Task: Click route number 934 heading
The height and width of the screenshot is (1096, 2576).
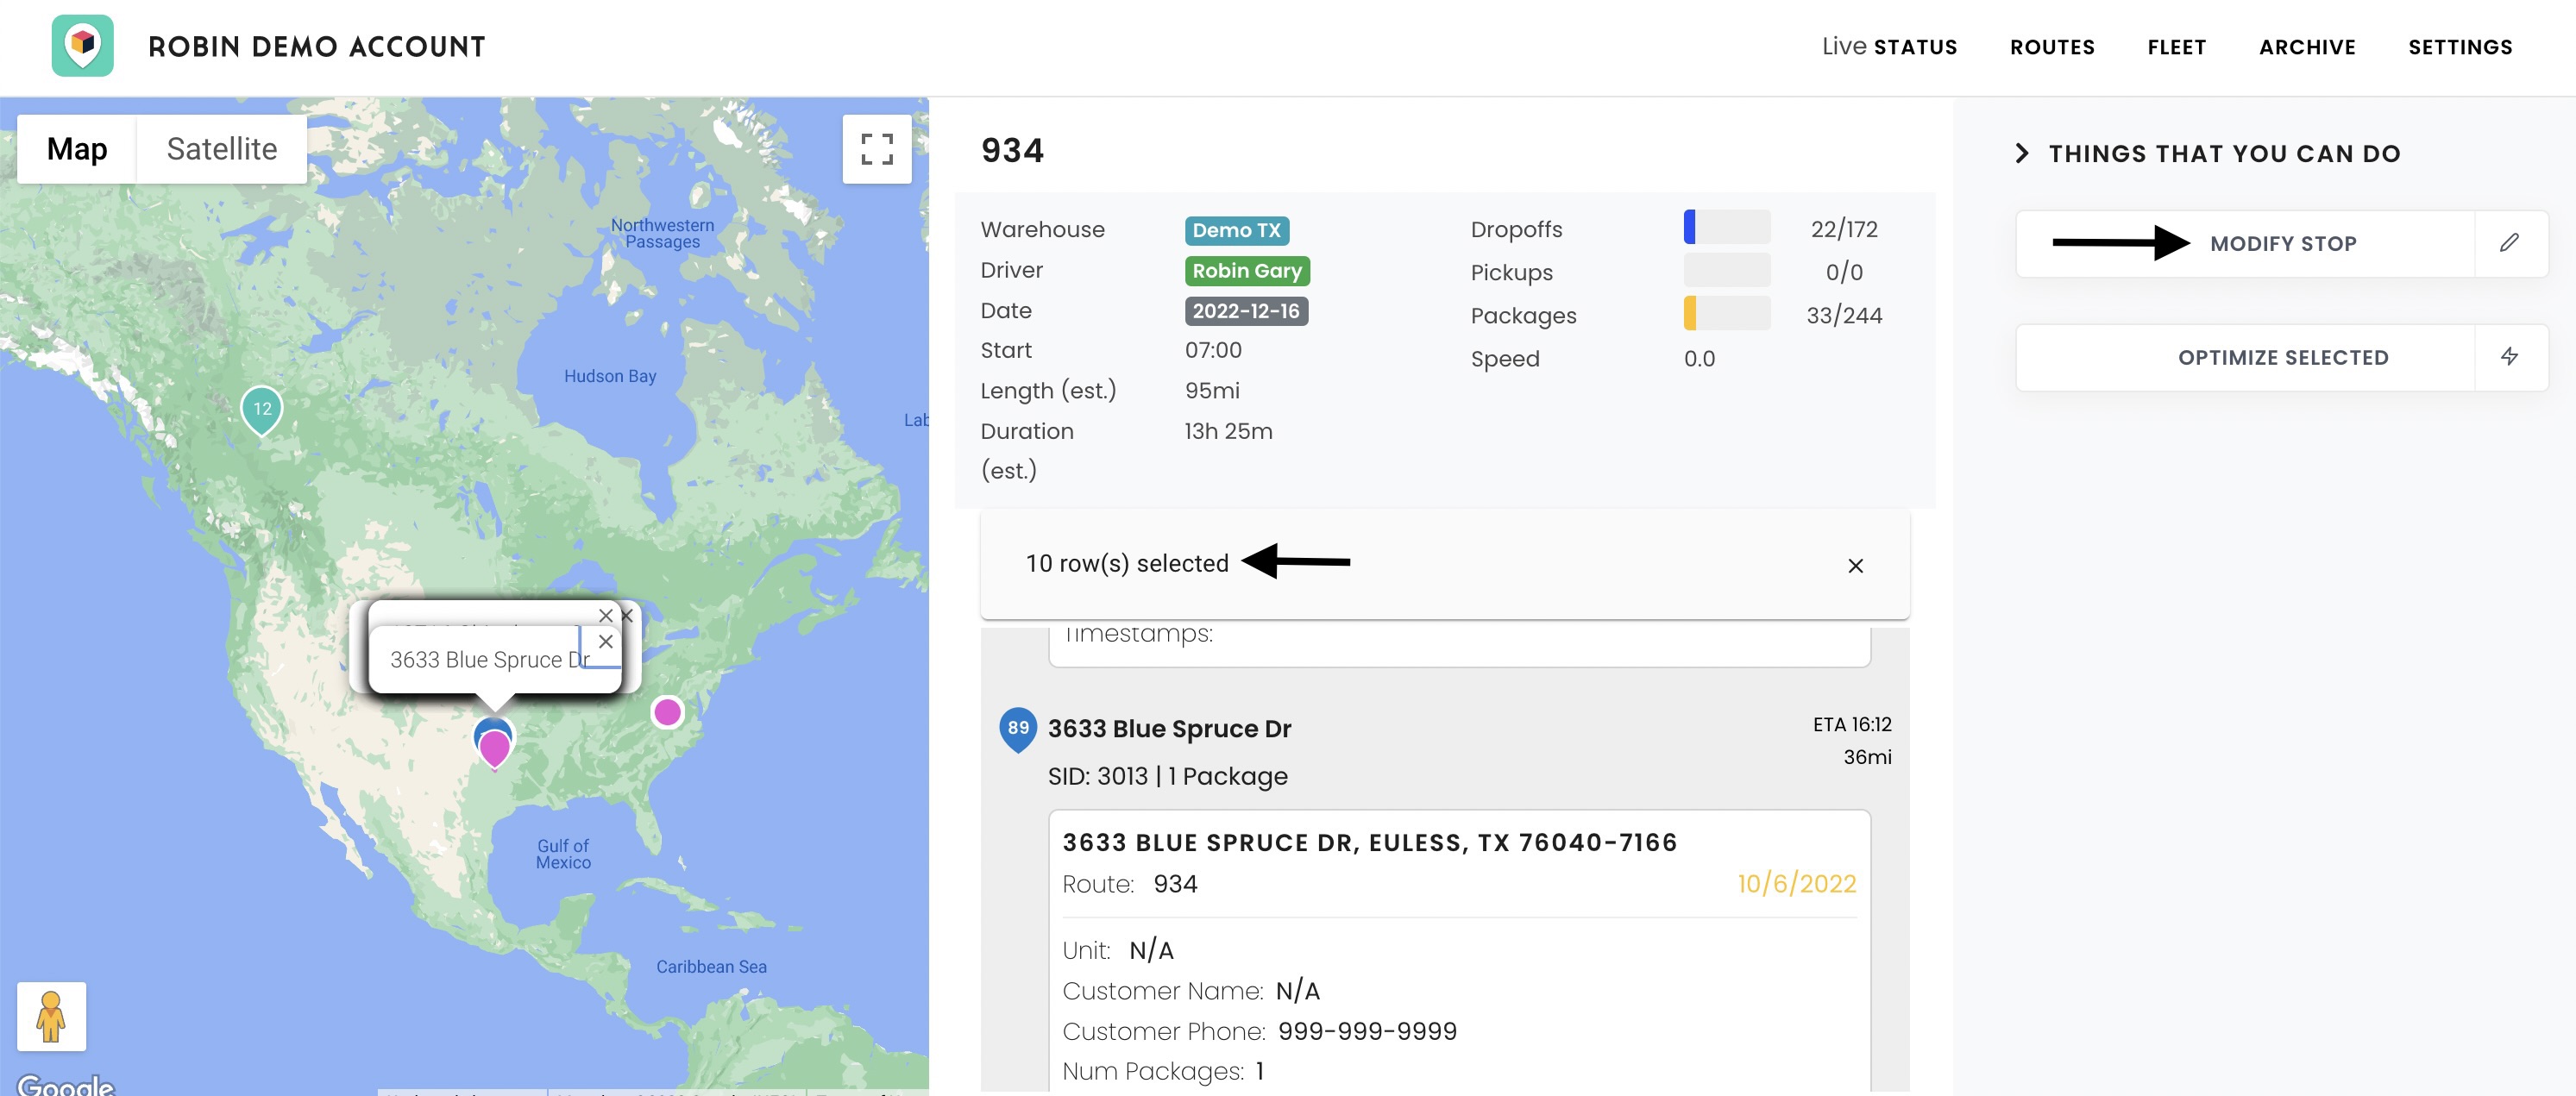Action: click(x=1012, y=151)
